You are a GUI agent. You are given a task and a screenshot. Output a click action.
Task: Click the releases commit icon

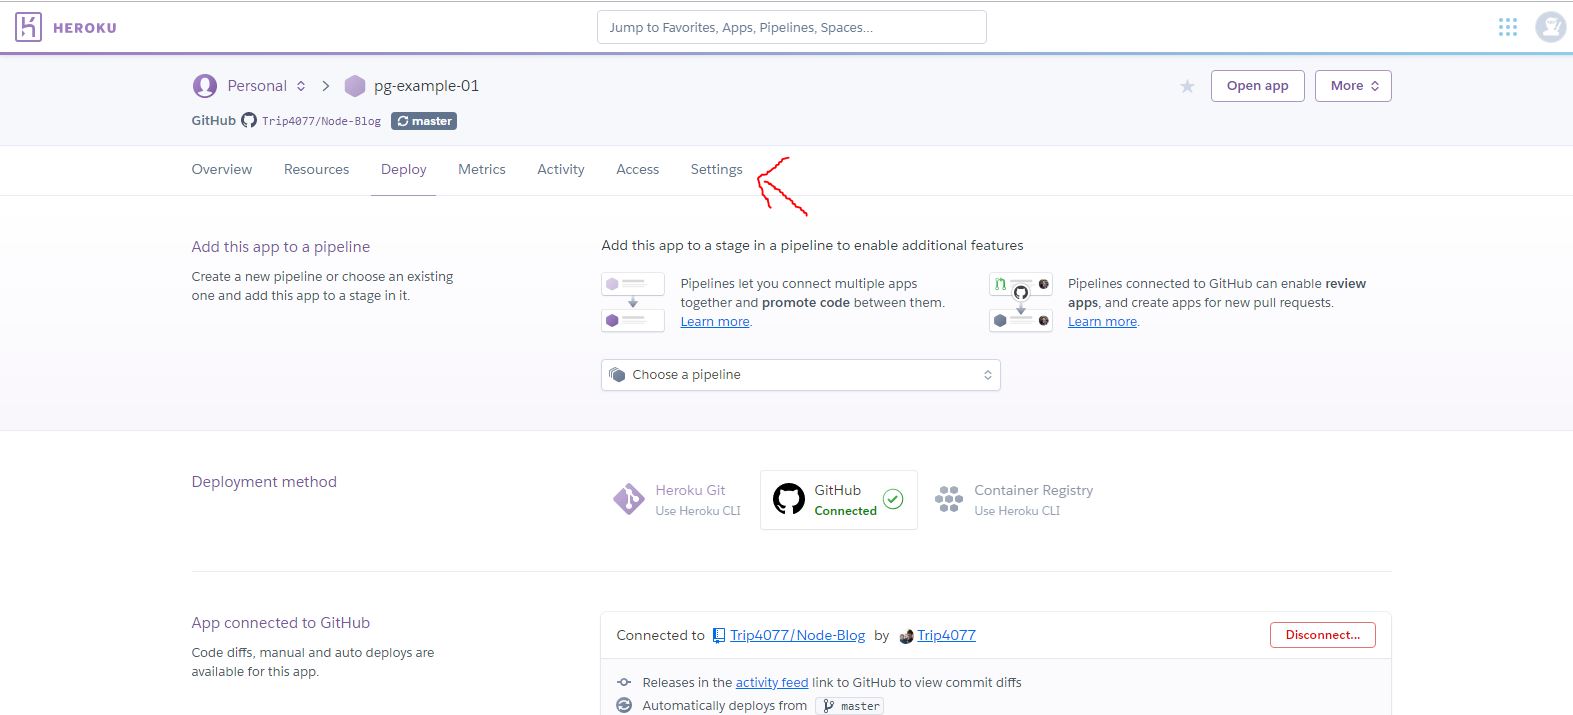pyautogui.click(x=624, y=682)
